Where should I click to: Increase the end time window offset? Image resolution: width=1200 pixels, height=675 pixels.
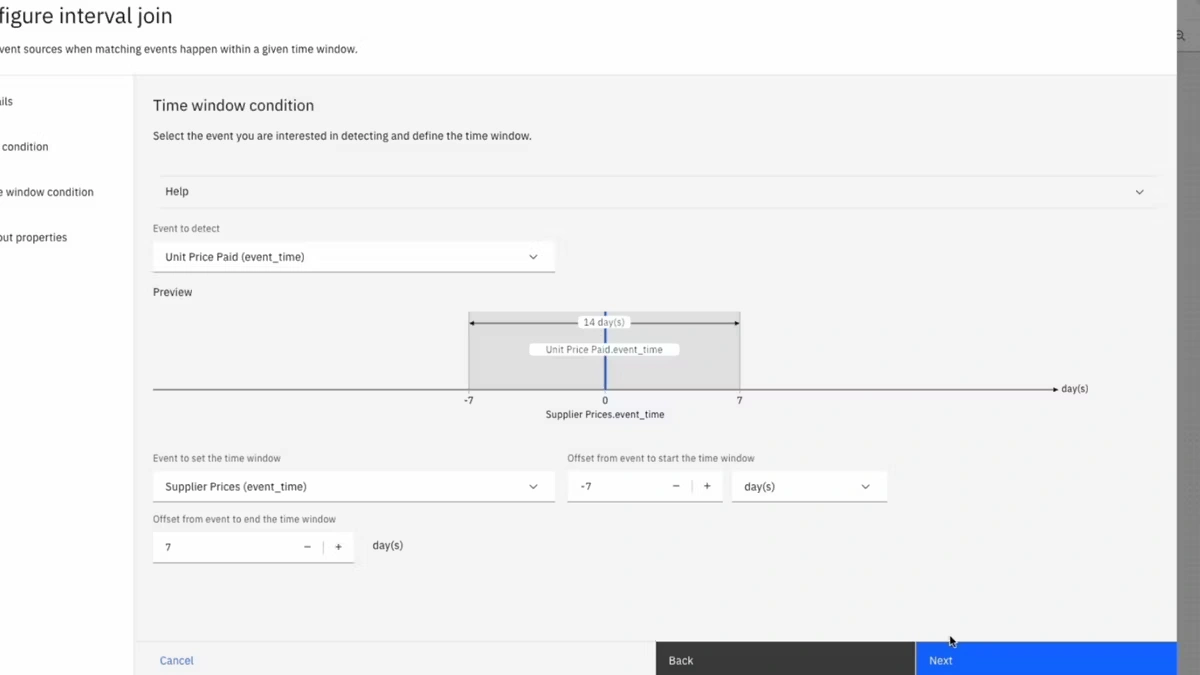pos(338,547)
